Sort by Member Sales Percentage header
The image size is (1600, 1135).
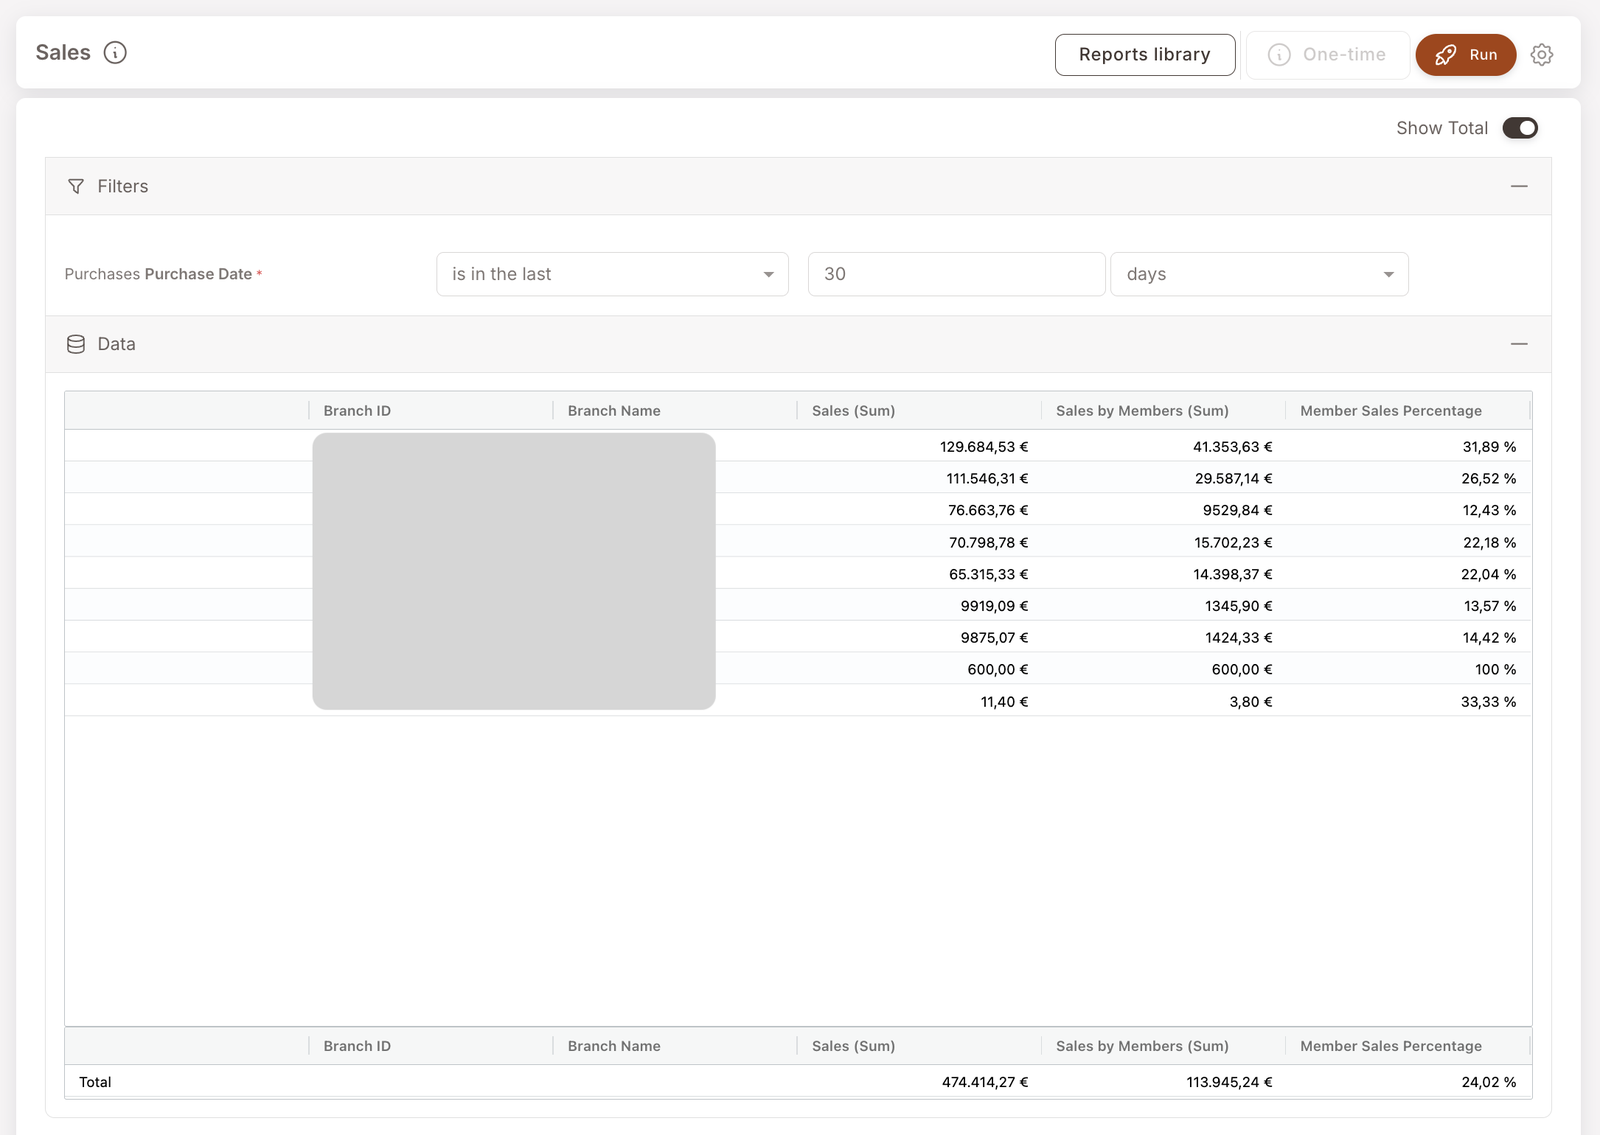(x=1391, y=411)
